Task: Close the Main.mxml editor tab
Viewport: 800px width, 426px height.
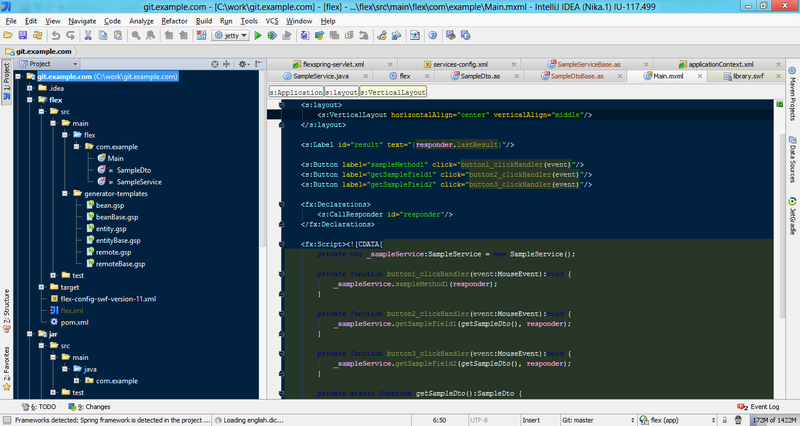Action: click(x=700, y=76)
